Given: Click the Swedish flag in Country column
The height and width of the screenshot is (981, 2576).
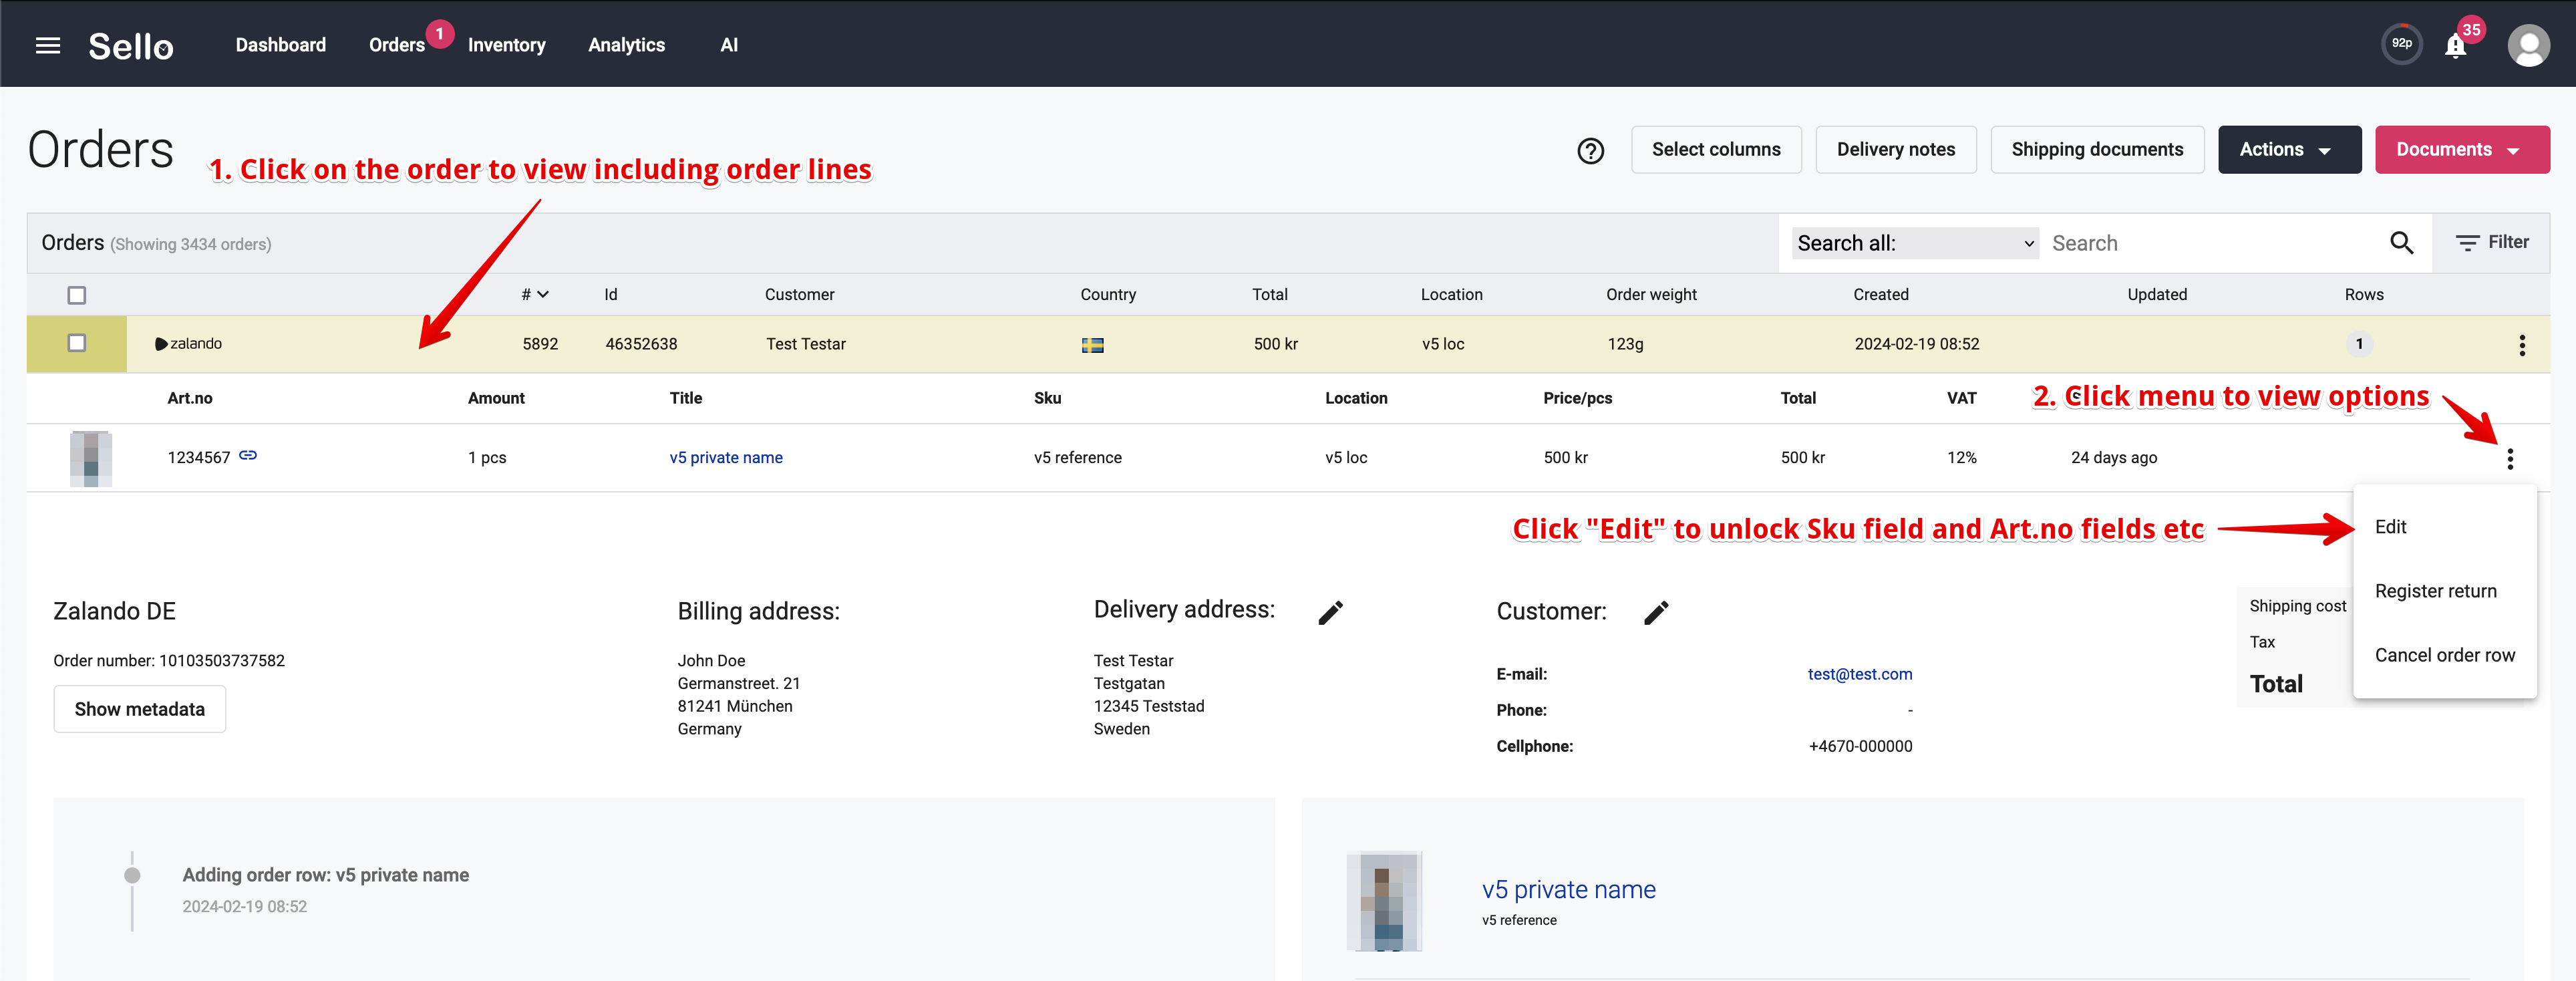Looking at the screenshot, I should point(1092,345).
